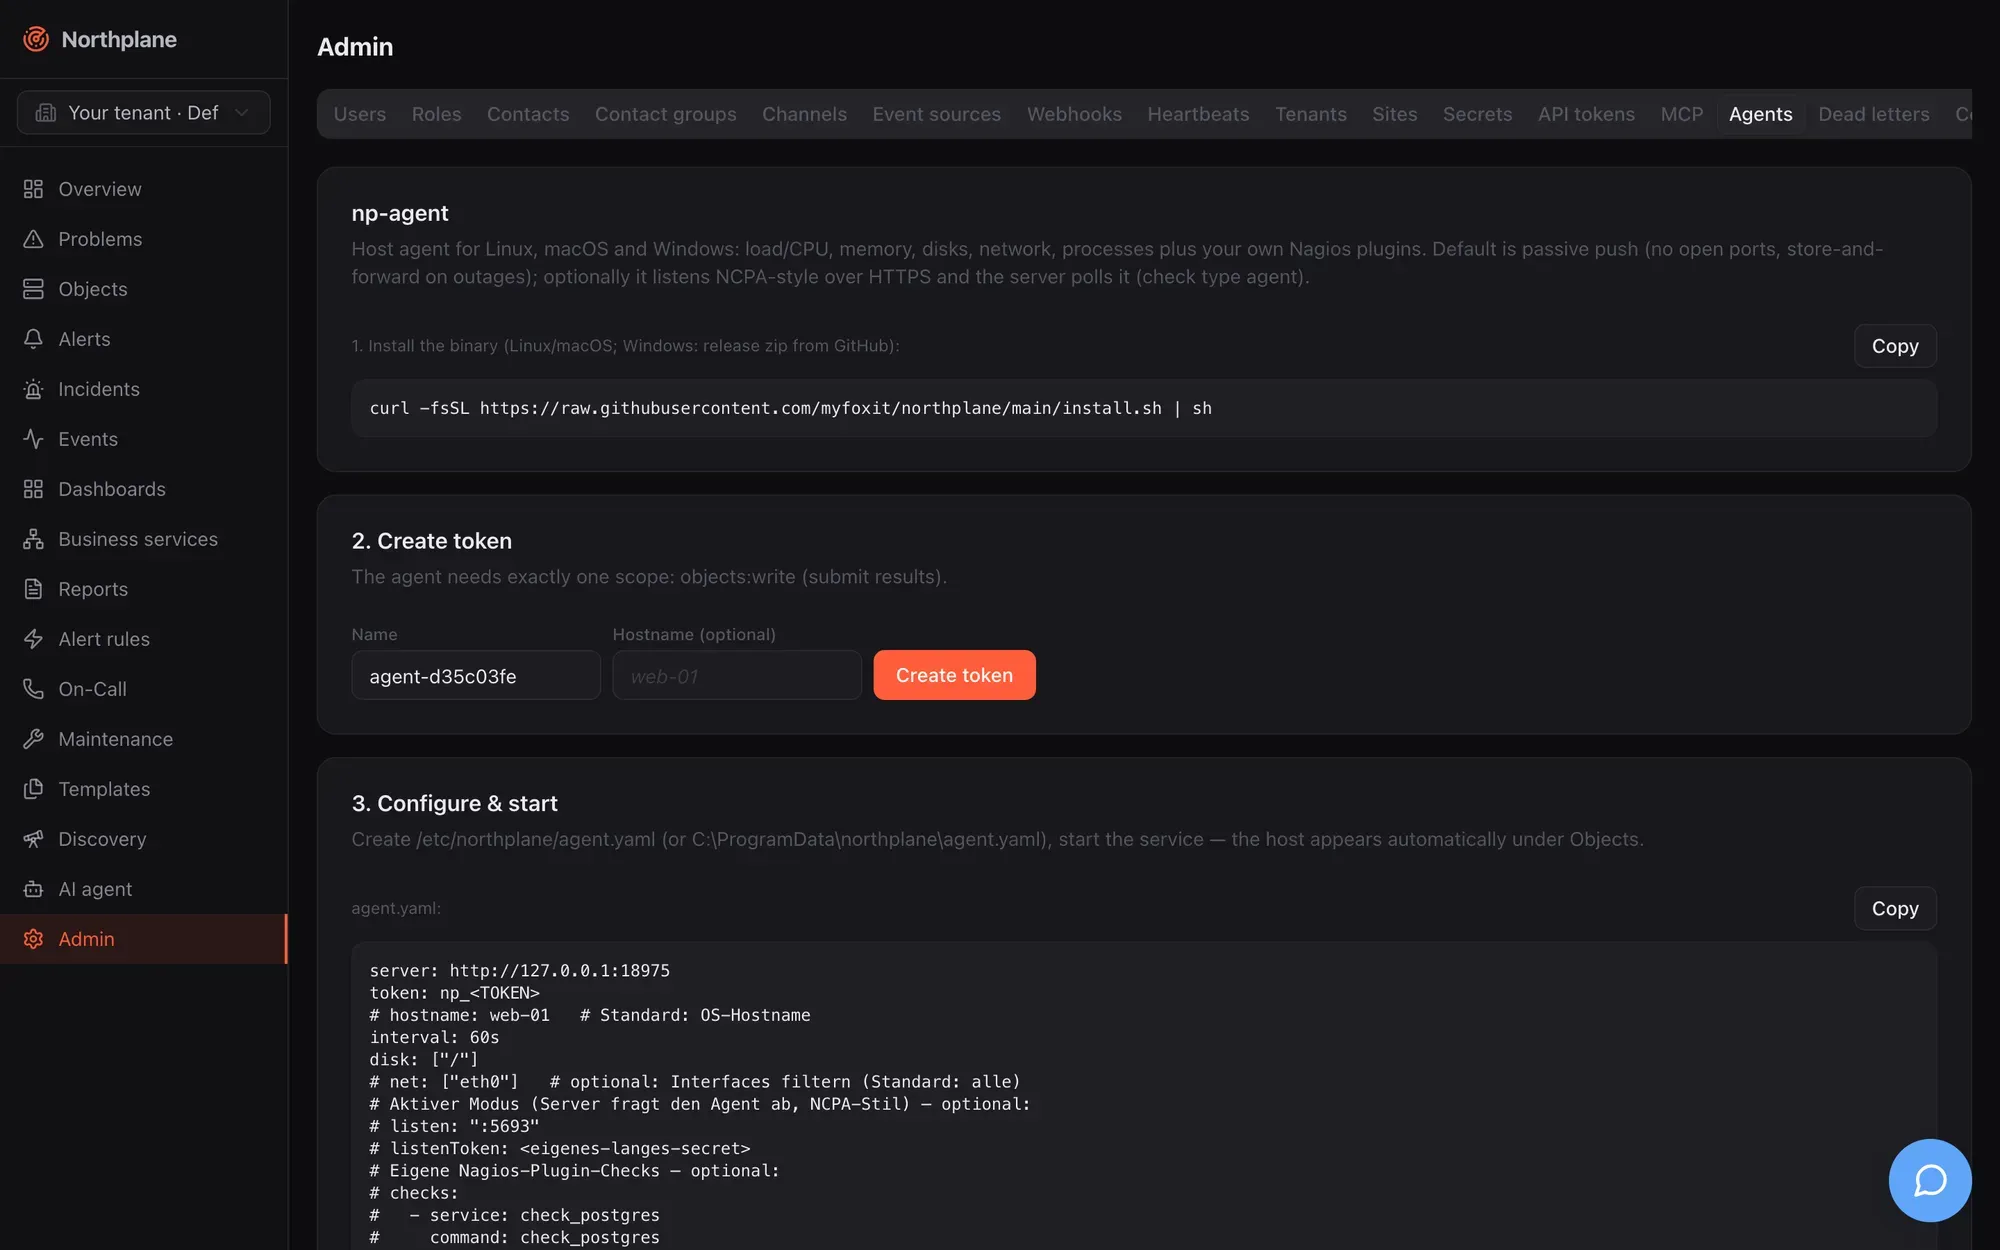Image resolution: width=2000 pixels, height=1250 pixels.
Task: Click the np-agent section heading
Action: (400, 213)
